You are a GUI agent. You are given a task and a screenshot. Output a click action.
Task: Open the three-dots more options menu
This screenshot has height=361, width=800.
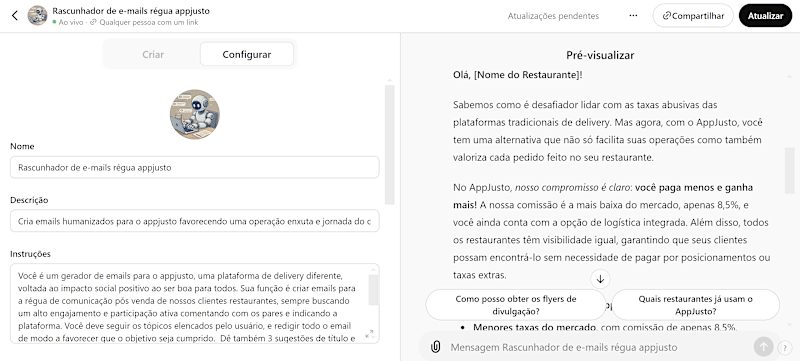coord(633,16)
